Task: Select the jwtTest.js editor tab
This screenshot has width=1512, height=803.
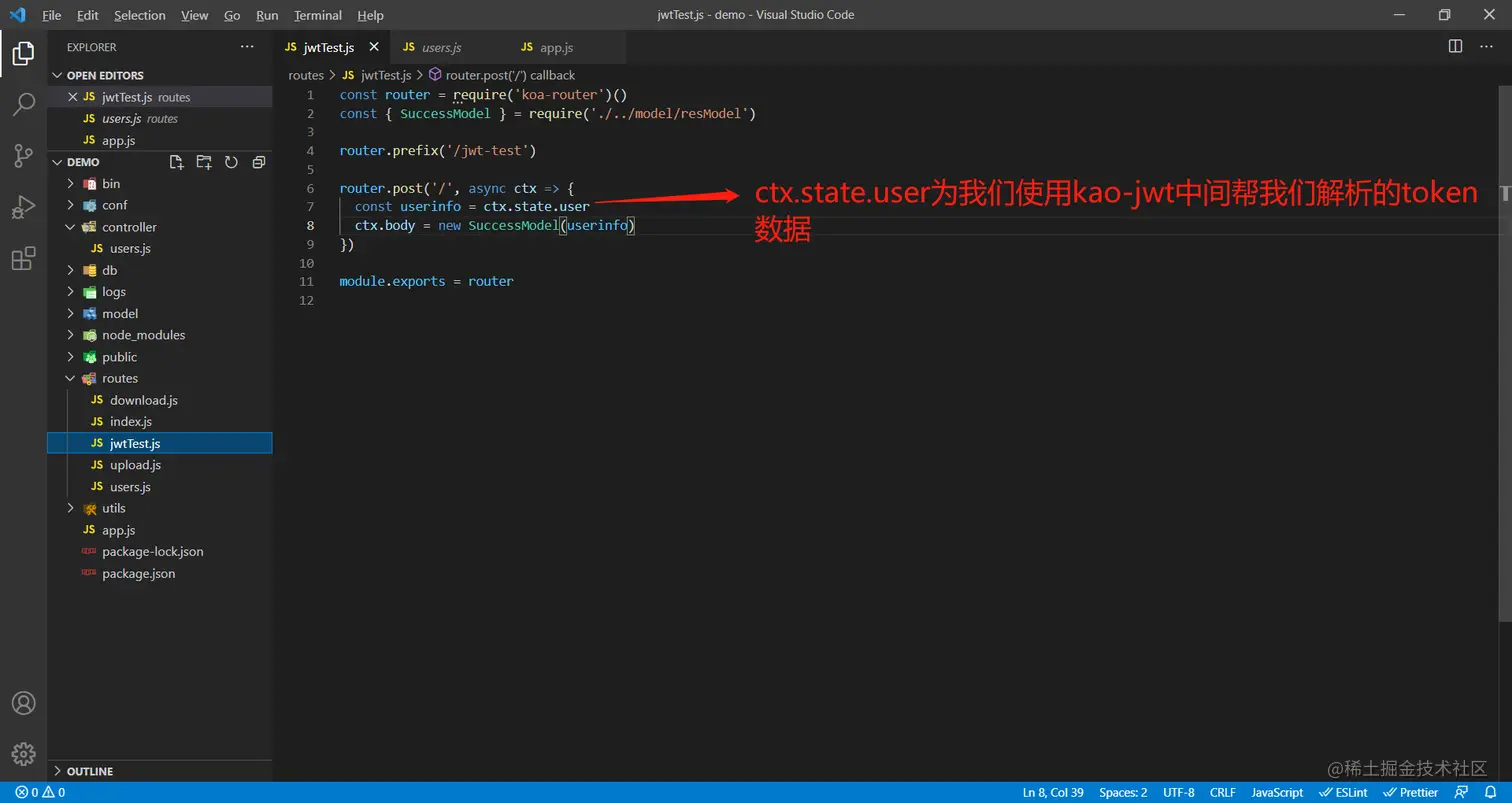Action: 332,47
